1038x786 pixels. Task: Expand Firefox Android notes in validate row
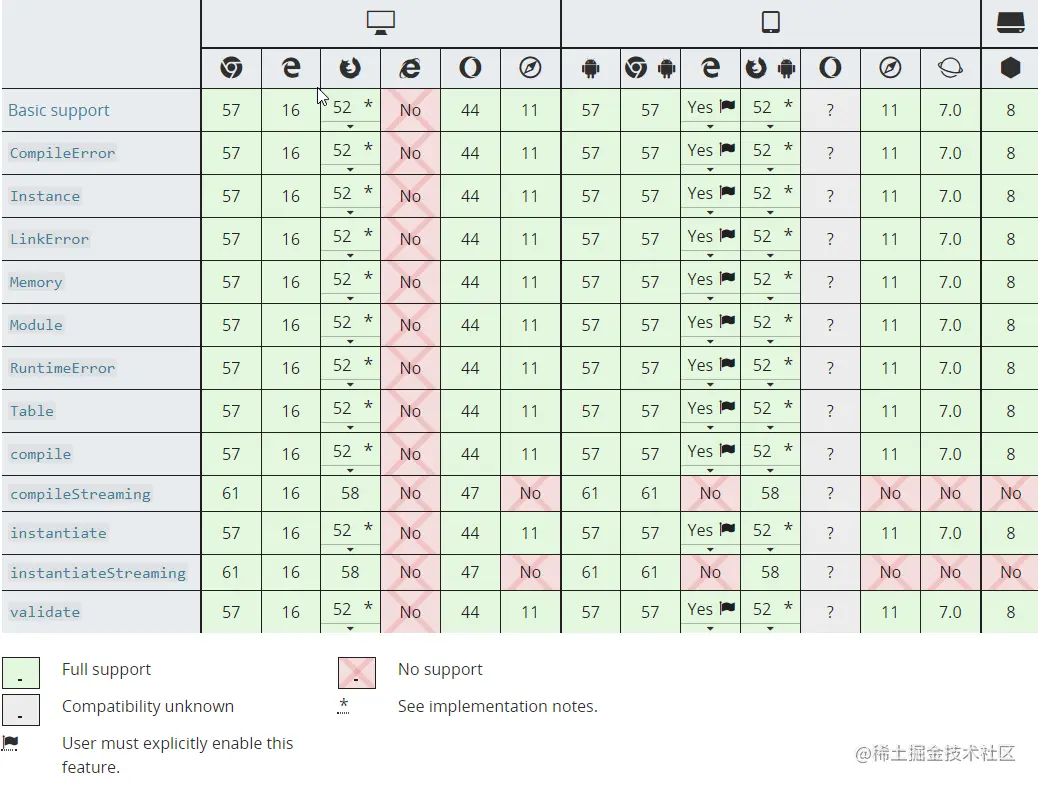770,628
